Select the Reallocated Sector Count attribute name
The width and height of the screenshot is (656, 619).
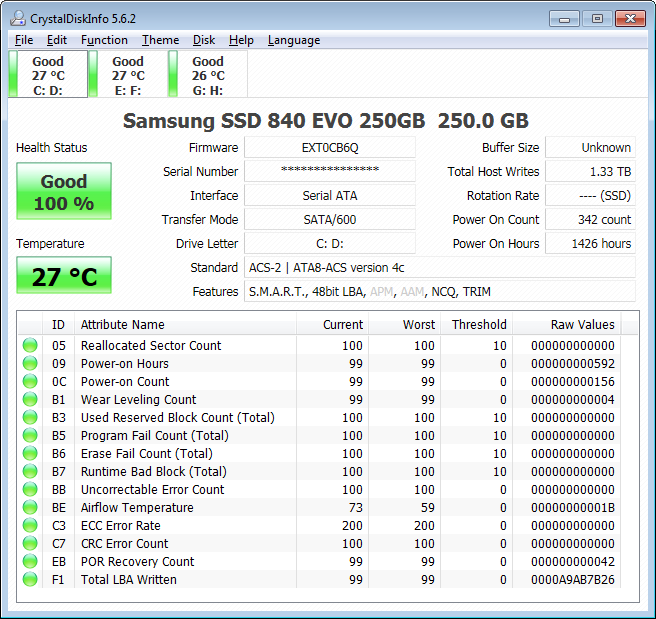[x=151, y=345]
